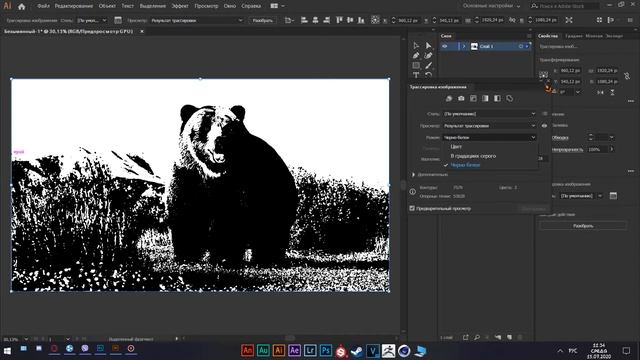Click the Image Trace info icon
Screen dimensions: 640x360
413,192
